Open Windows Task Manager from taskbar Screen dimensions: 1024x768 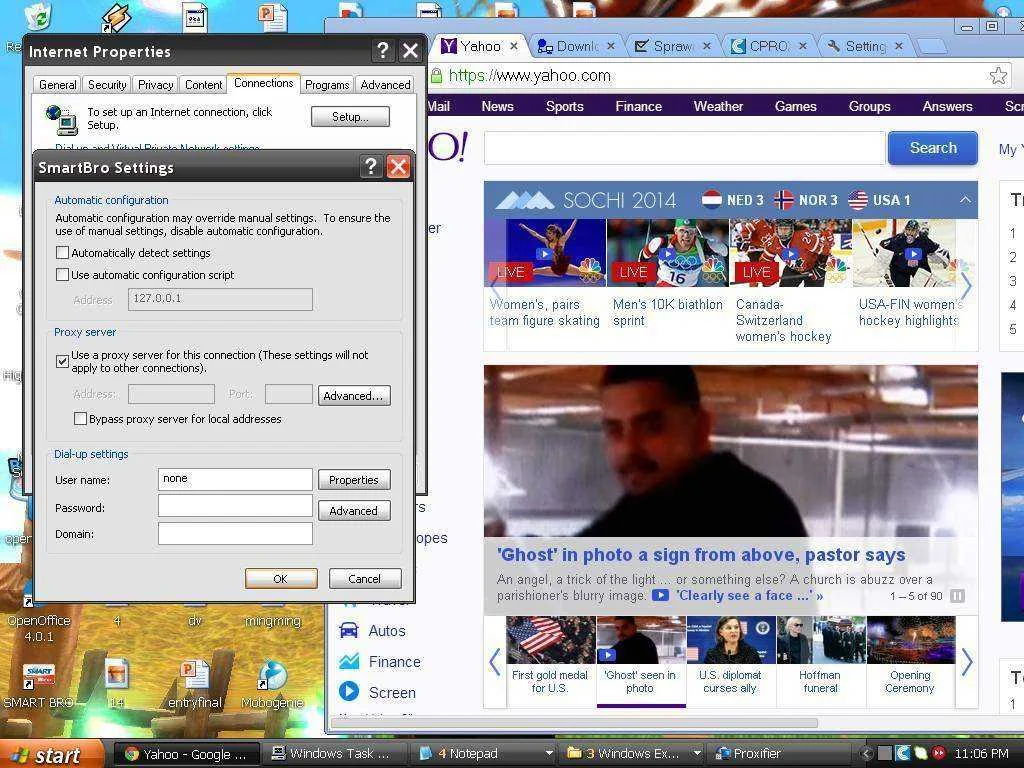tap(334, 754)
